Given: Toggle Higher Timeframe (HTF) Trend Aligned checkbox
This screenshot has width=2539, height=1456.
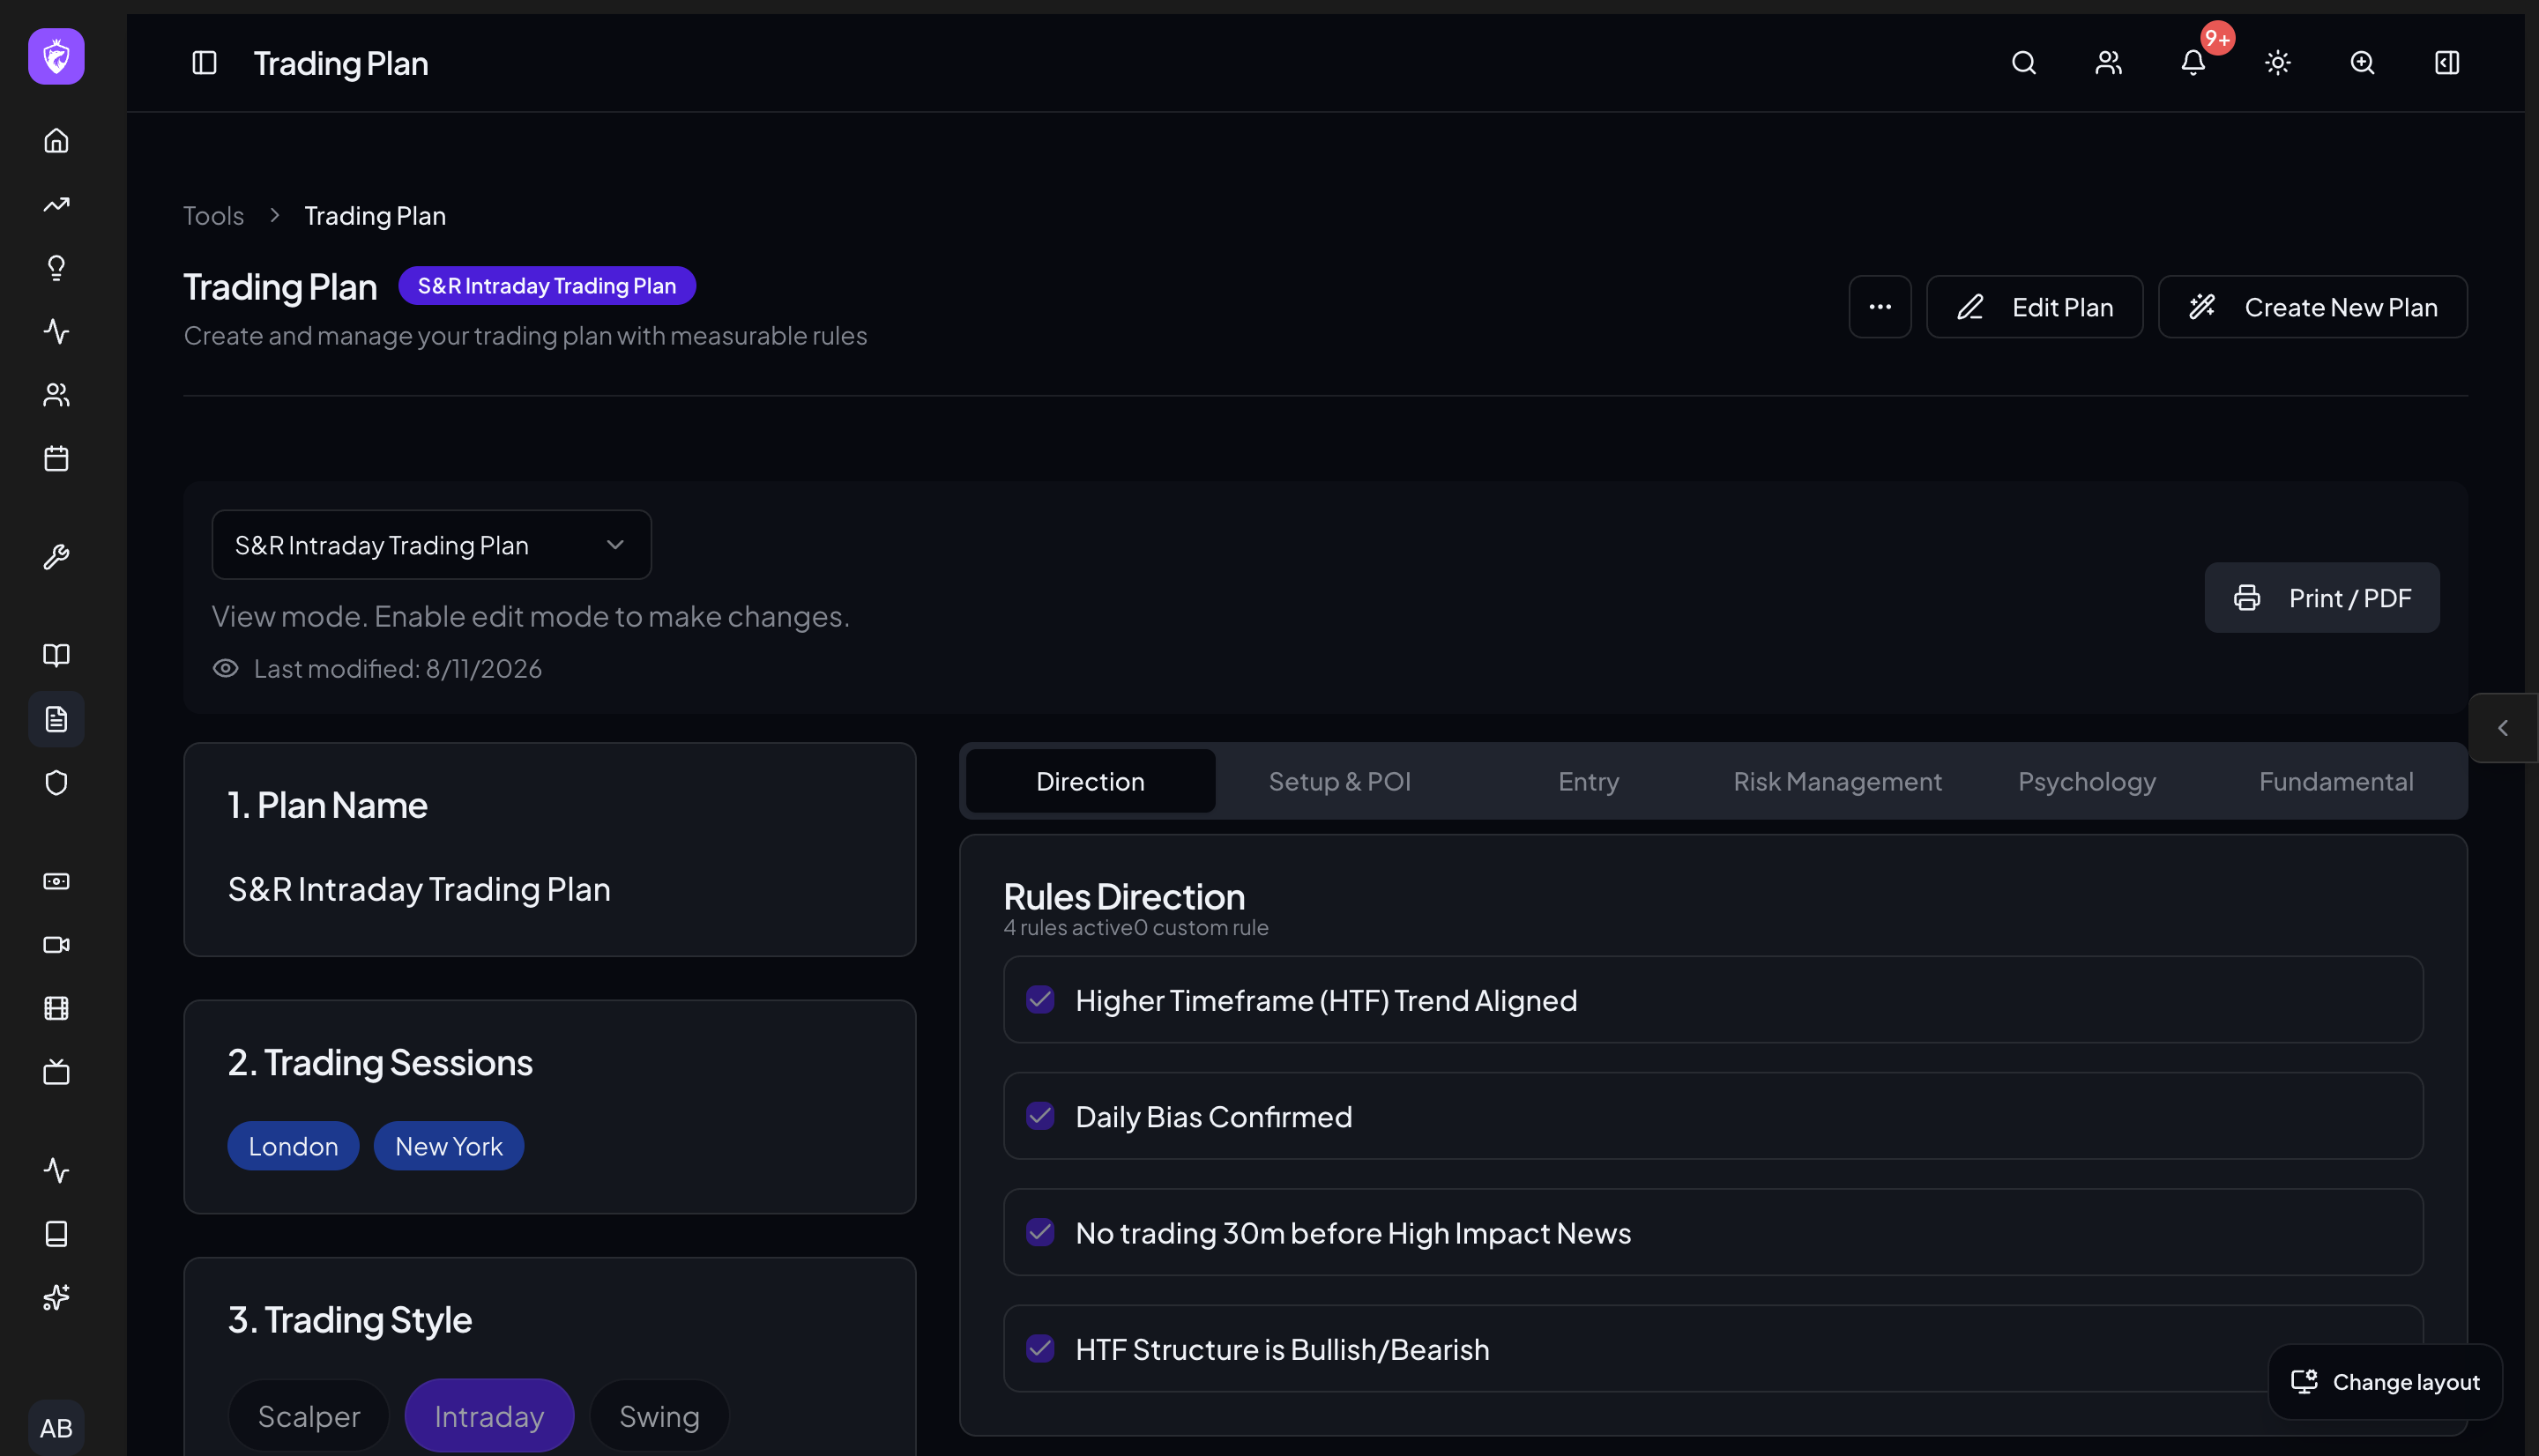Looking at the screenshot, I should coord(1040,1000).
